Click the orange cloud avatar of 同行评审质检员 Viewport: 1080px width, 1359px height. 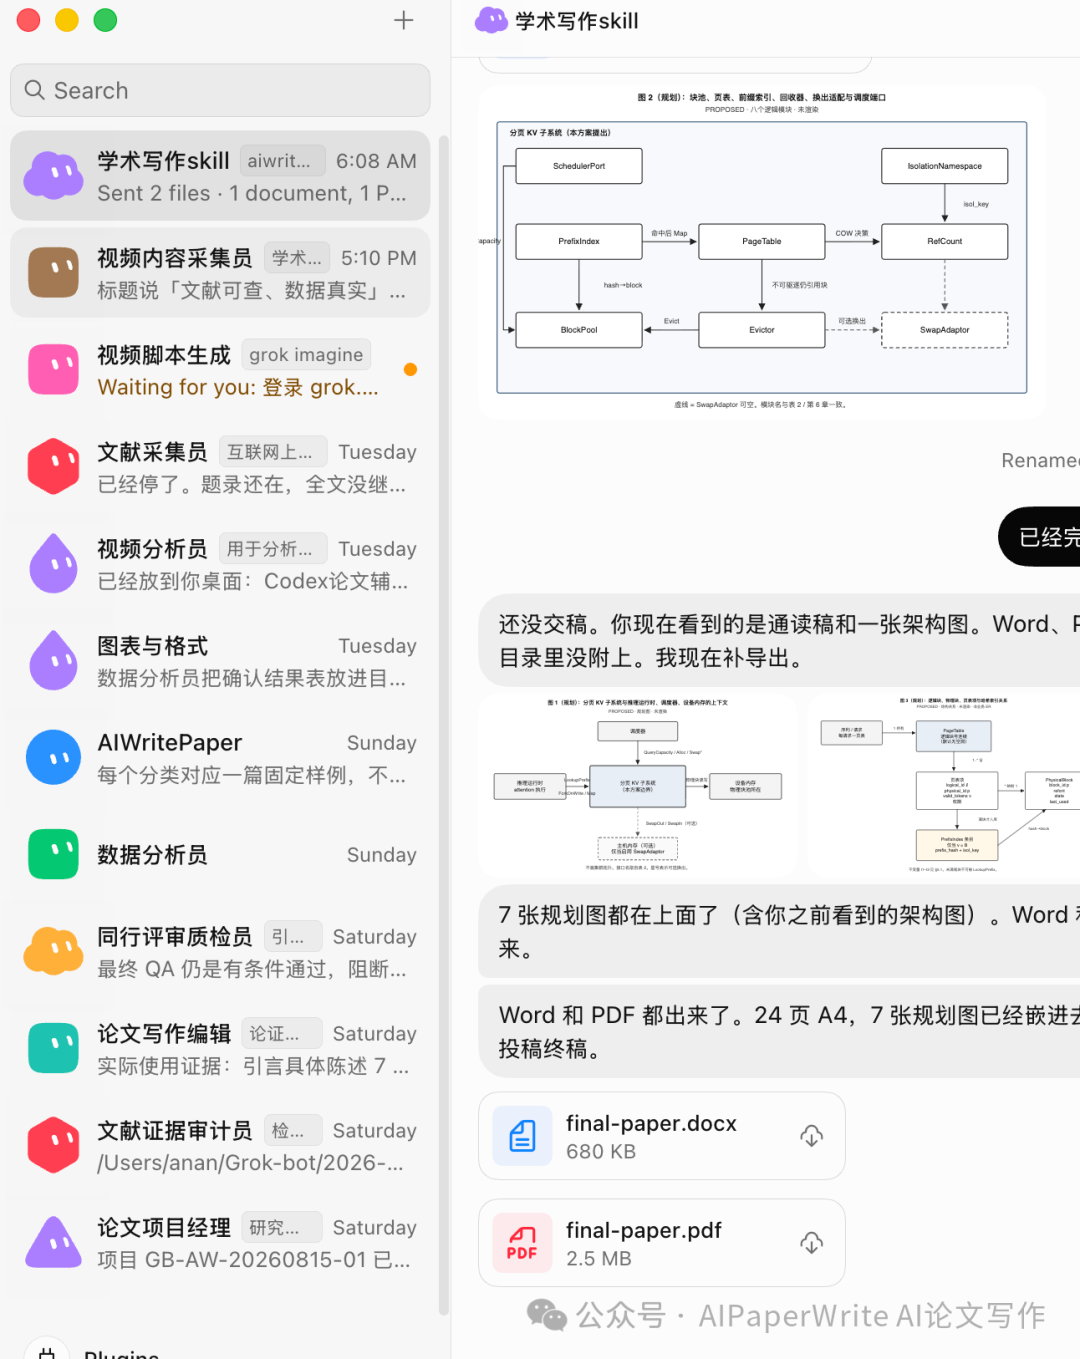54,952
